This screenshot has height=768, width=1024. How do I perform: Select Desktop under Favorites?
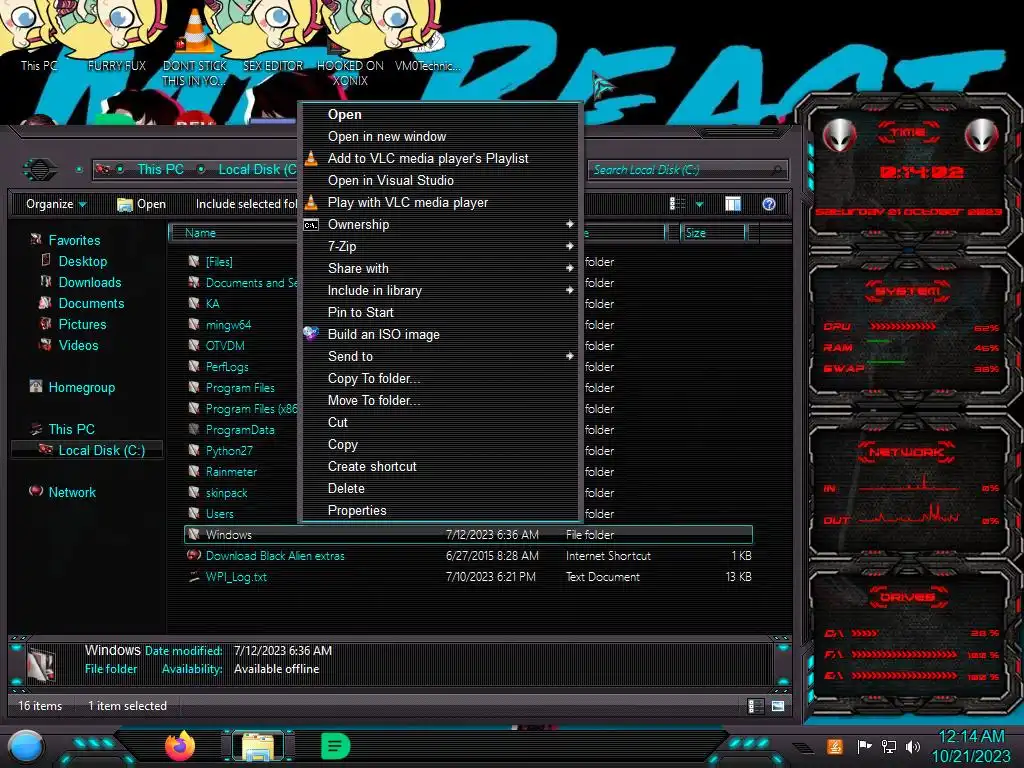[x=82, y=261]
